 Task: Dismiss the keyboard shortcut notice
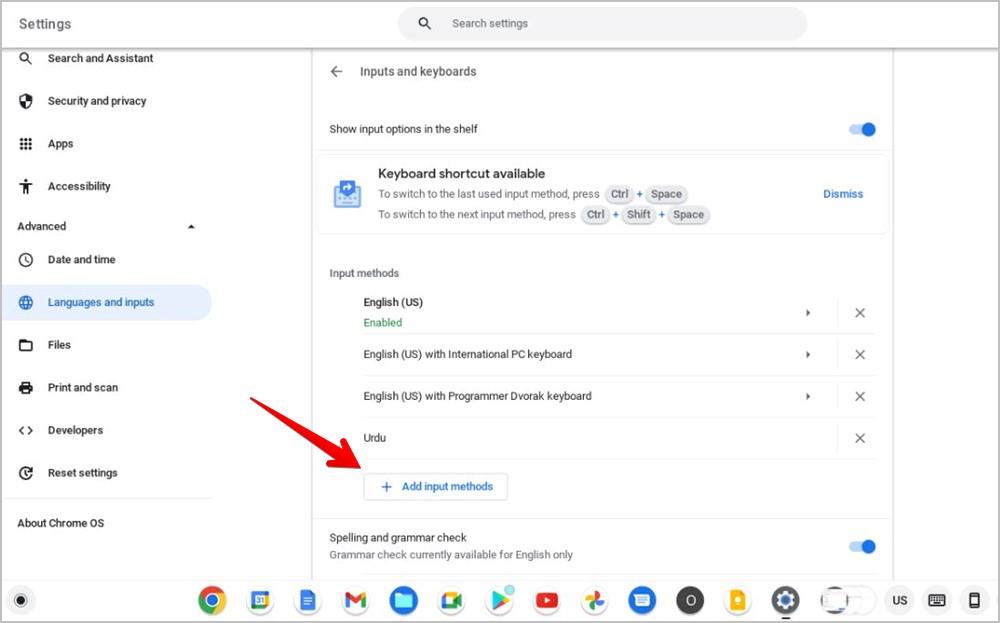pyautogui.click(x=842, y=194)
